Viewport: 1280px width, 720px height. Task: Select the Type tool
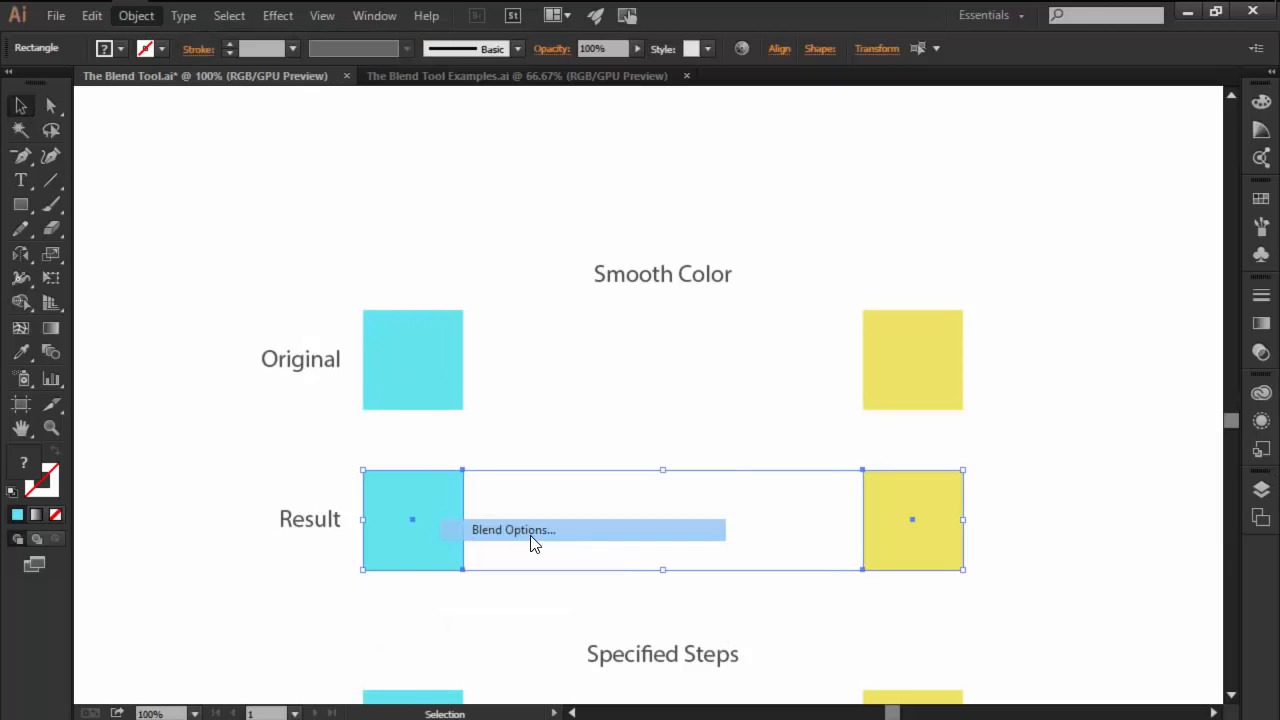click(x=20, y=180)
